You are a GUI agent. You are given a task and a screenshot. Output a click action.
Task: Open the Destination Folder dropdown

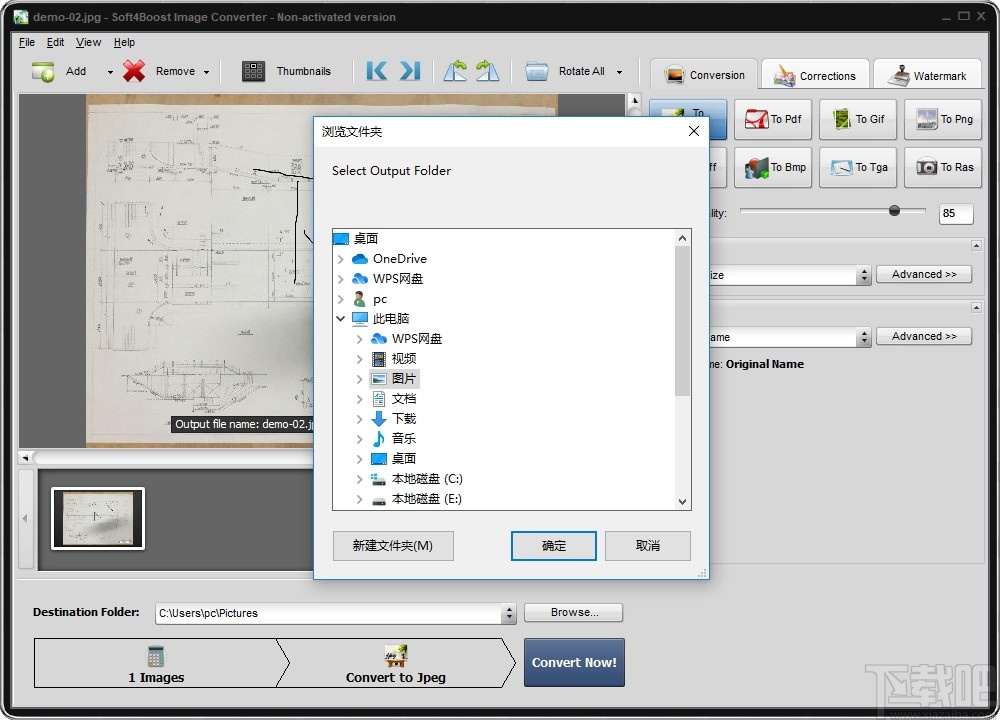click(x=508, y=612)
